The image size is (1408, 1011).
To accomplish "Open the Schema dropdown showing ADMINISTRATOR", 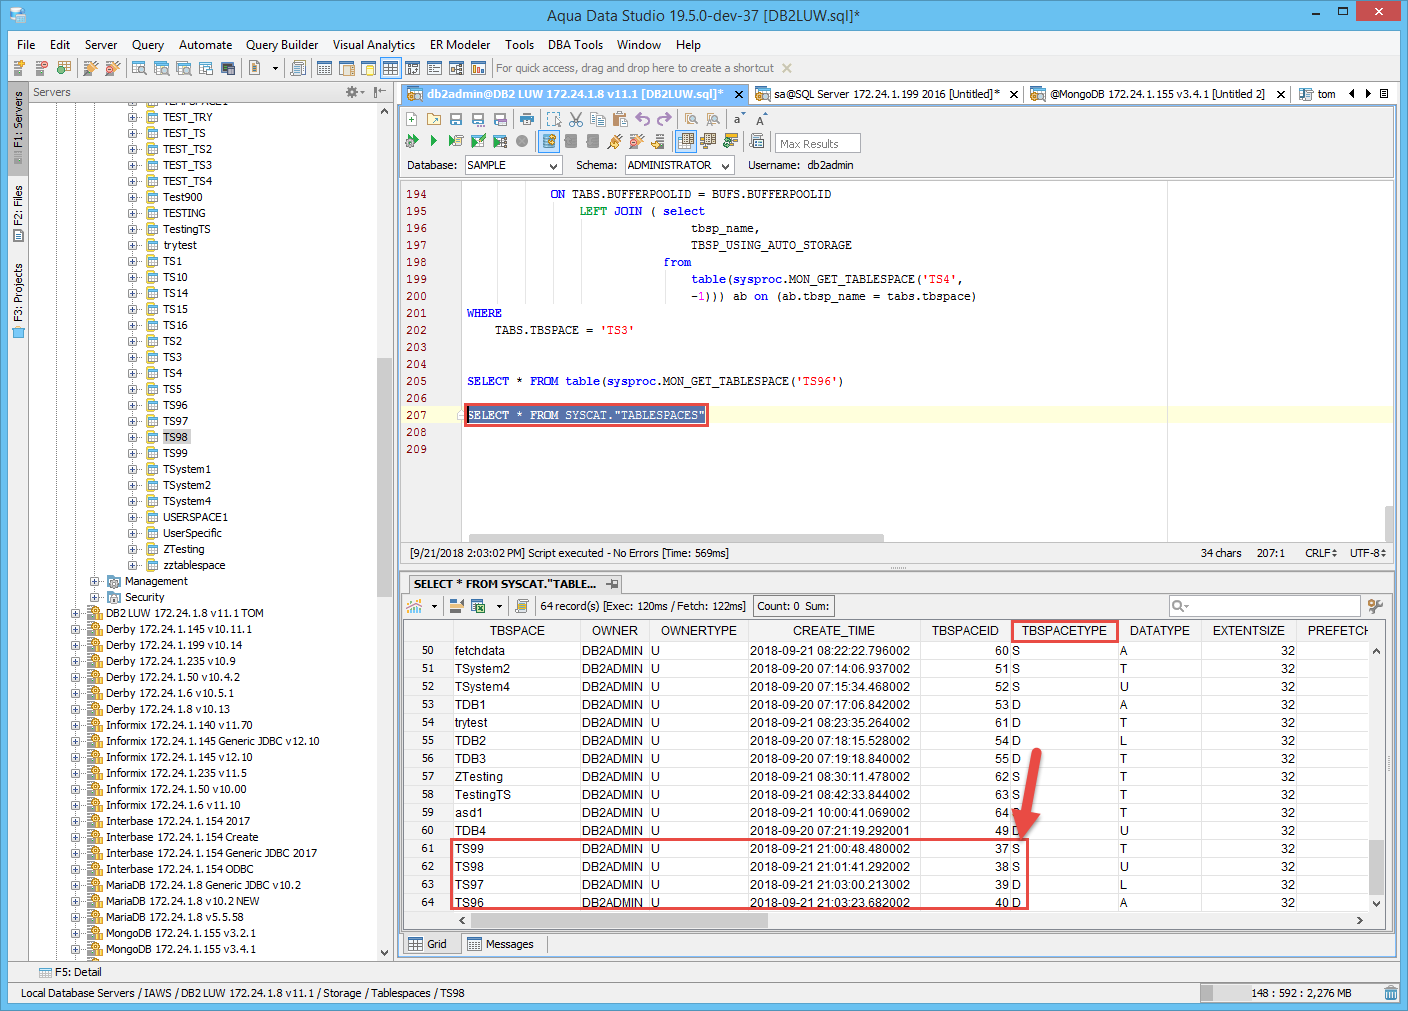I will 679,165.
